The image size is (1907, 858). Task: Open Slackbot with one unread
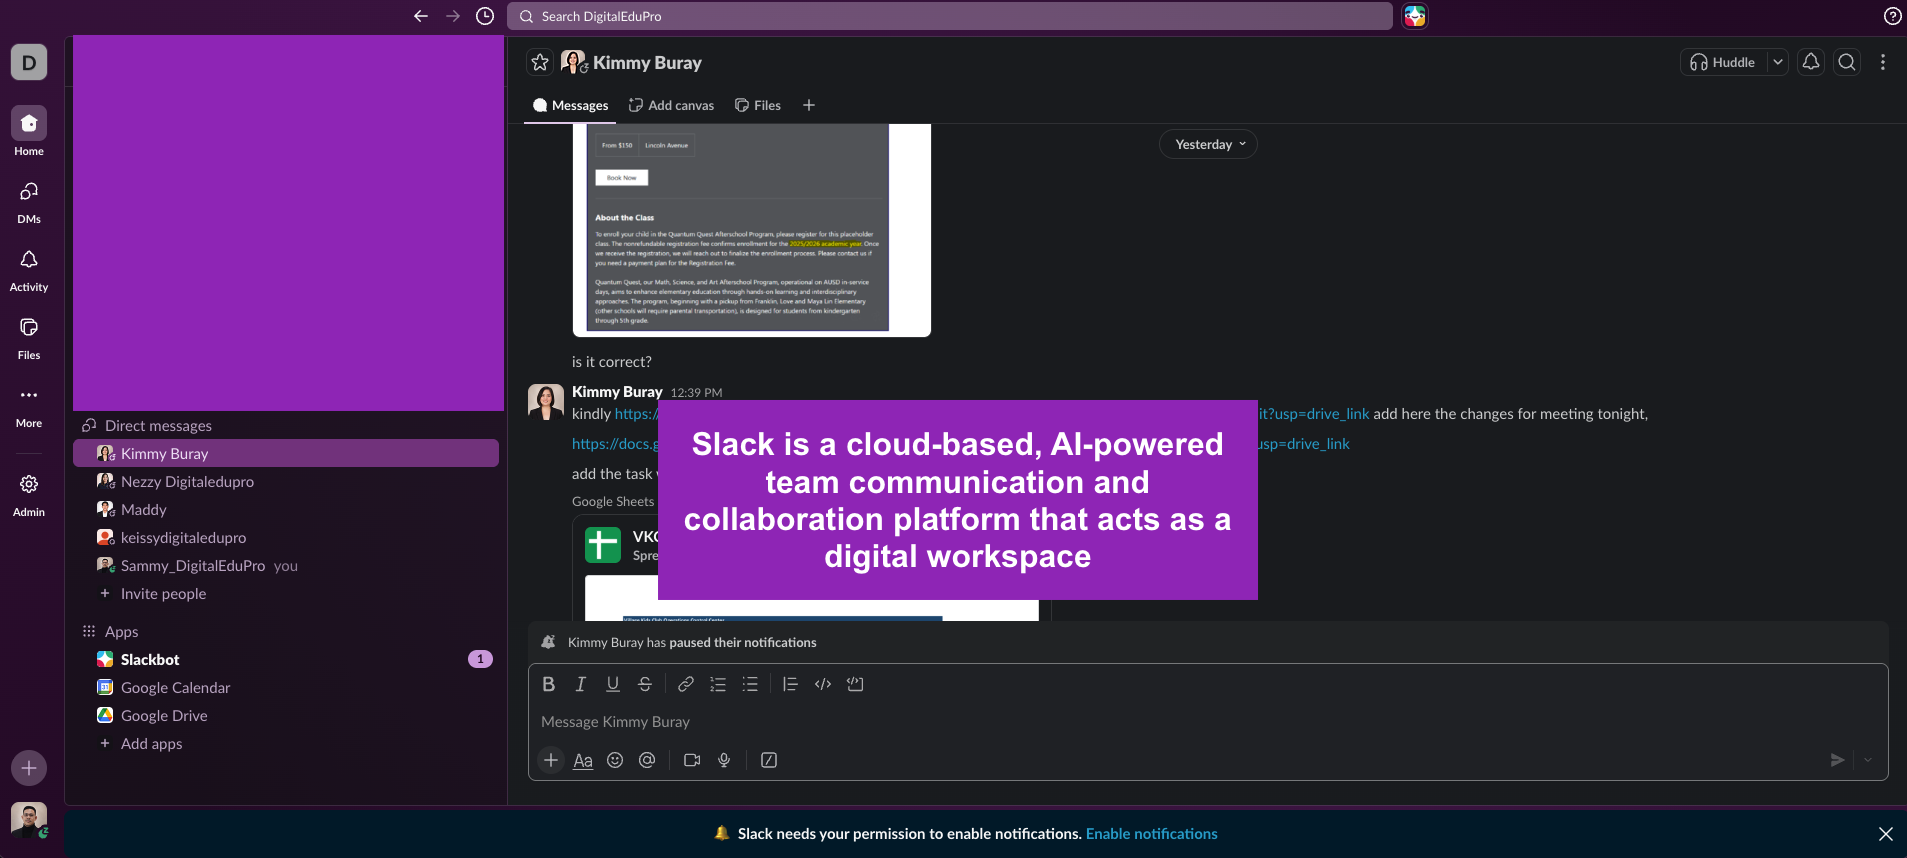coord(286,659)
